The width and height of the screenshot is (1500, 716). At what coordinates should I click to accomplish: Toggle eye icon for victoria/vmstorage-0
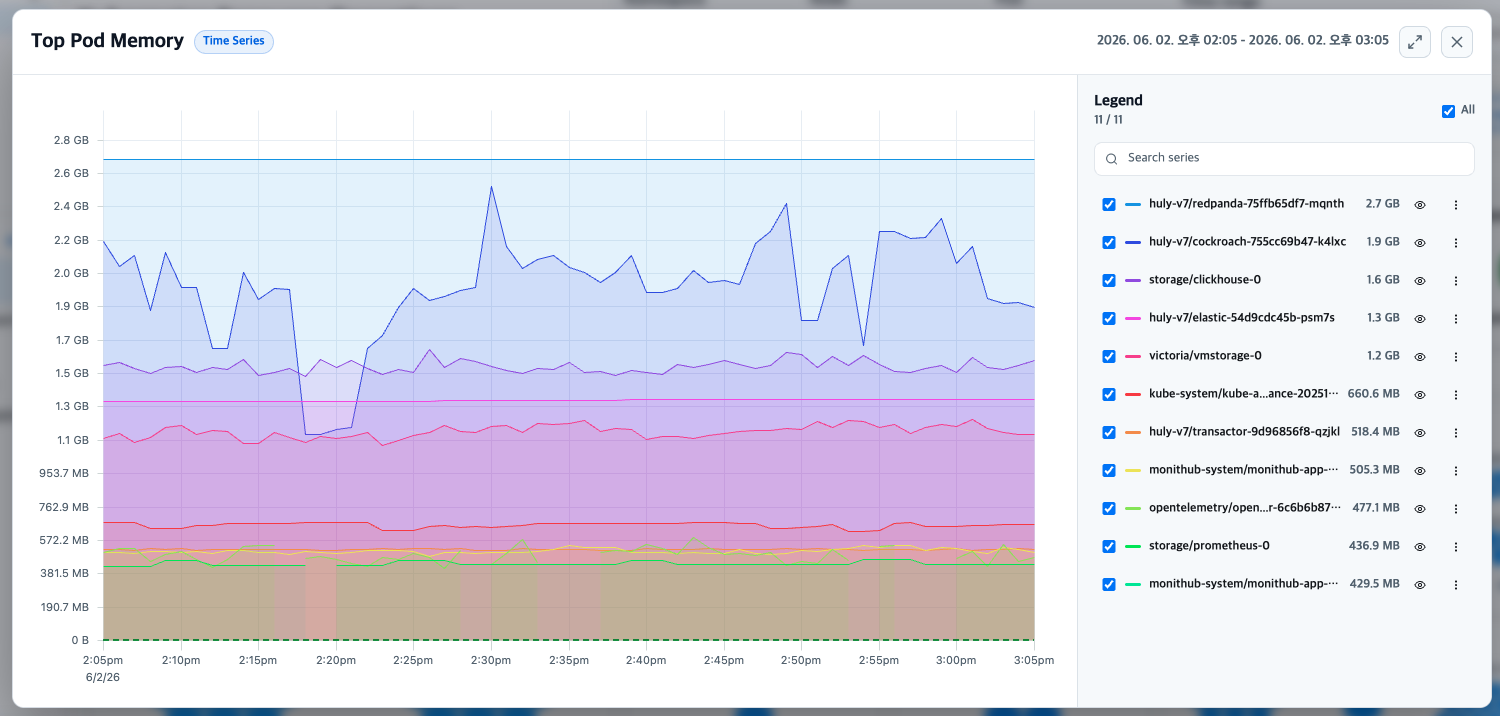point(1420,357)
